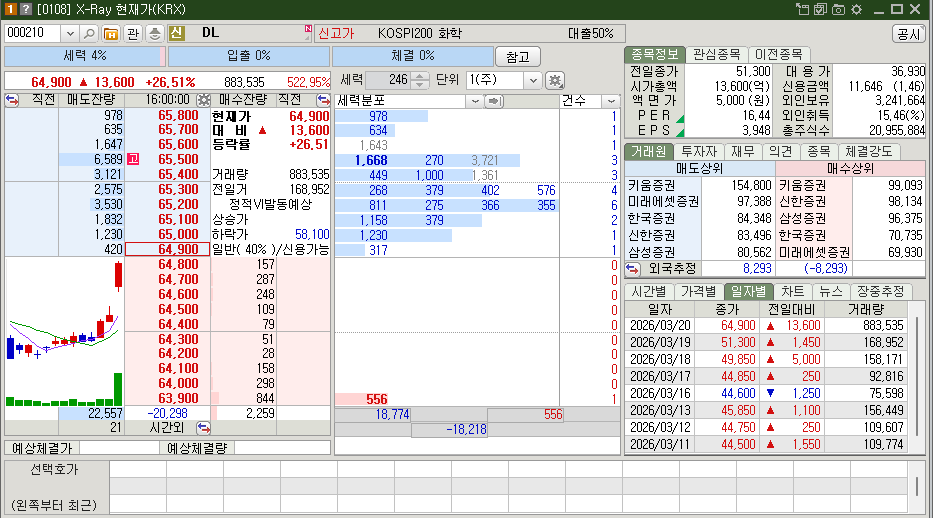Switch to the 장중추정 tab
The height and width of the screenshot is (518, 933).
881,291
